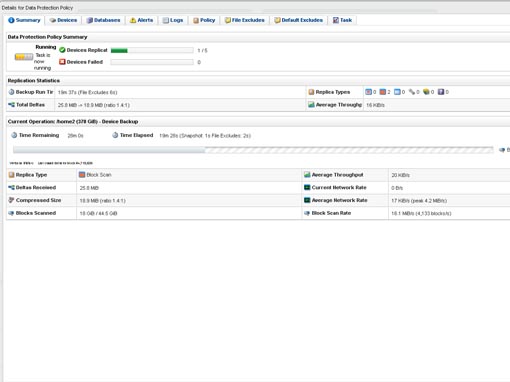Open the Databases tab
510x382 pixels.
(x=103, y=20)
